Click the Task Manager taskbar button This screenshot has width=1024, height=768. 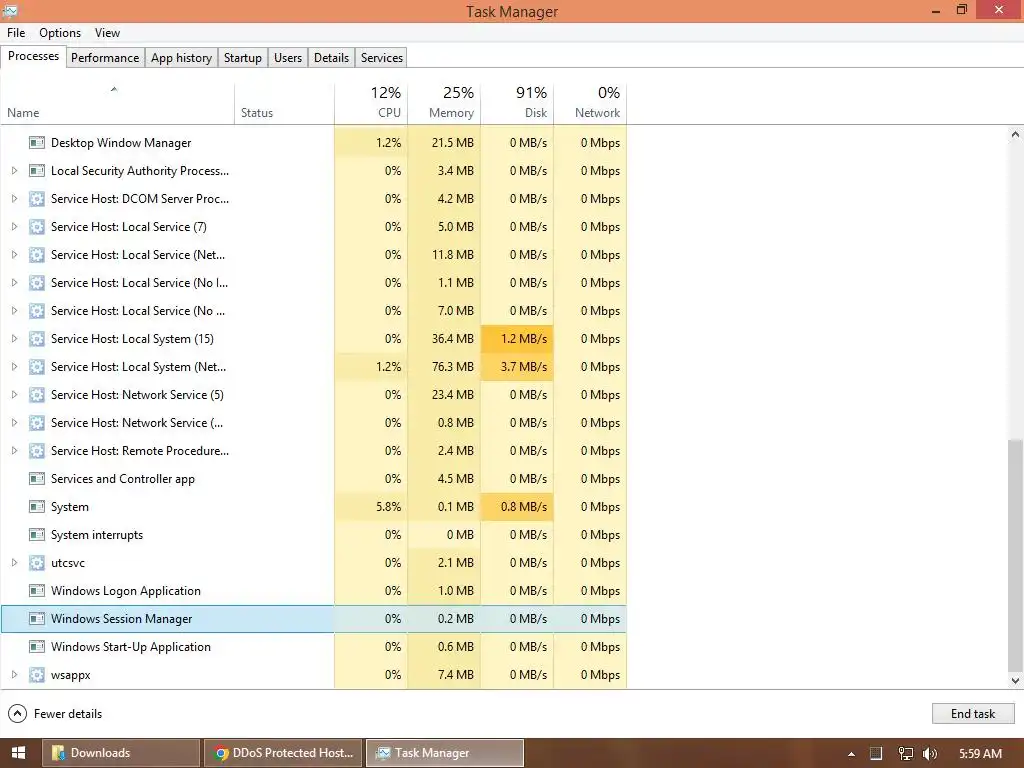[x=445, y=753]
